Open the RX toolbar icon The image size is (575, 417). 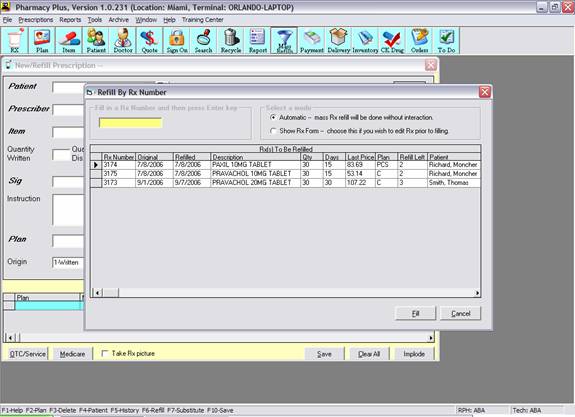(15, 40)
